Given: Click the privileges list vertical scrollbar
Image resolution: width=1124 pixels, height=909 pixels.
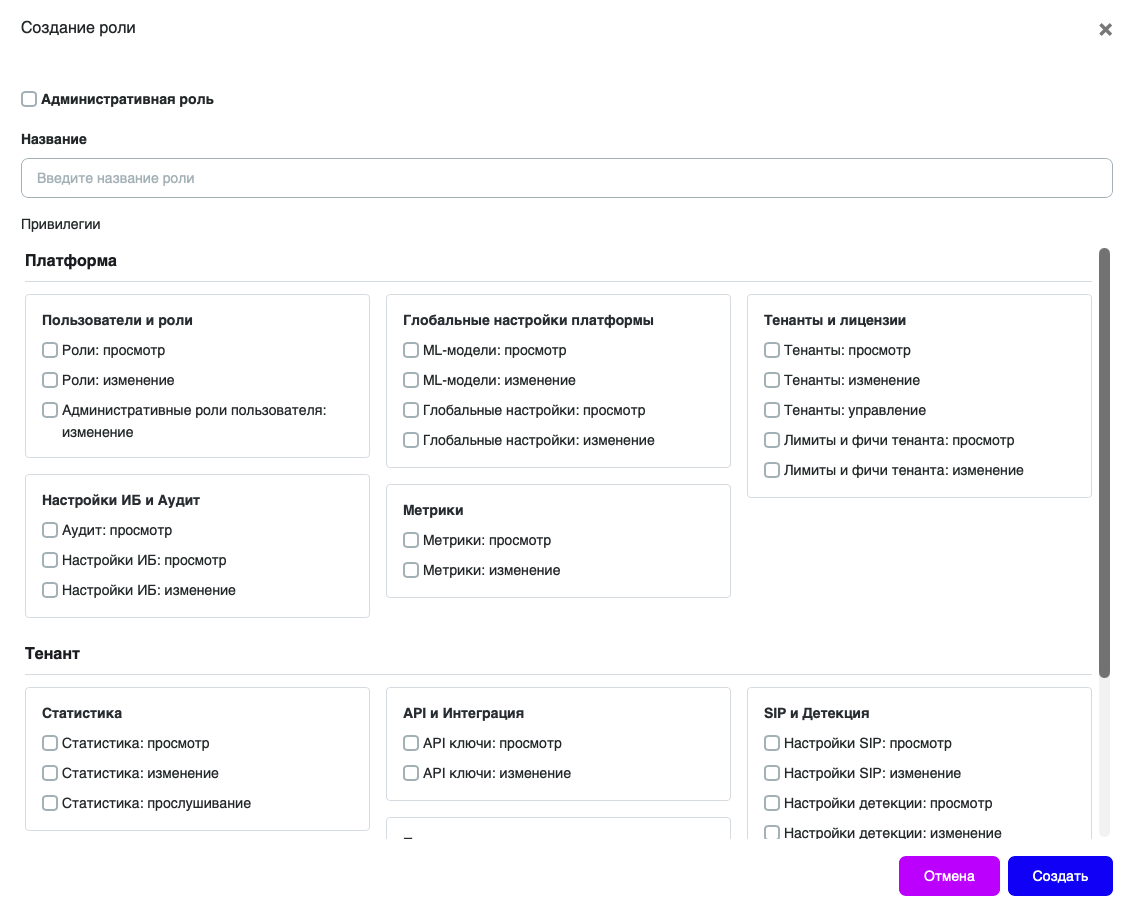Looking at the screenshot, I should (1104, 462).
